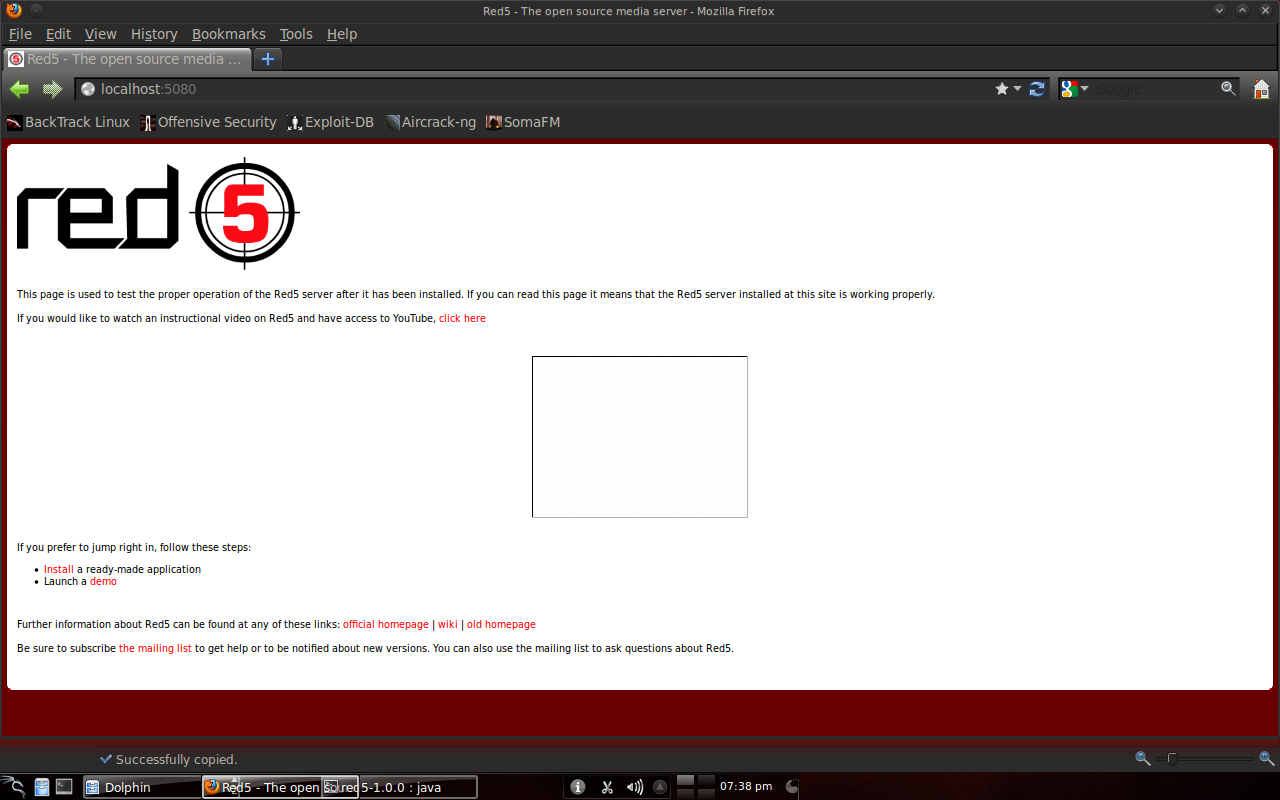Follow the official homepage link
The width and height of the screenshot is (1280, 800).
coord(386,624)
